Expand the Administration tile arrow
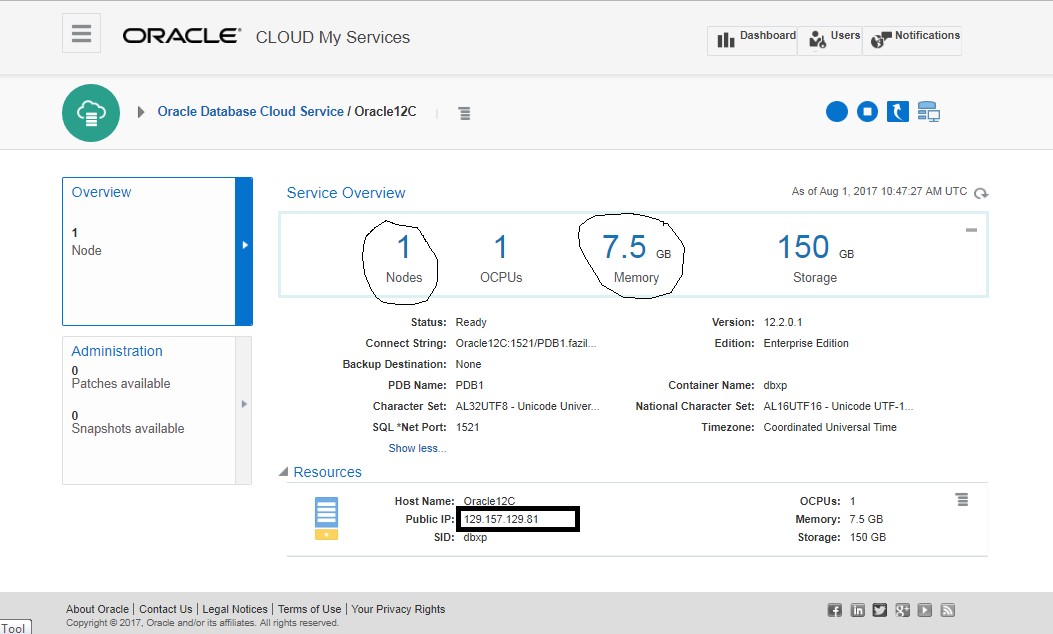This screenshot has width=1053, height=634. 243,404
